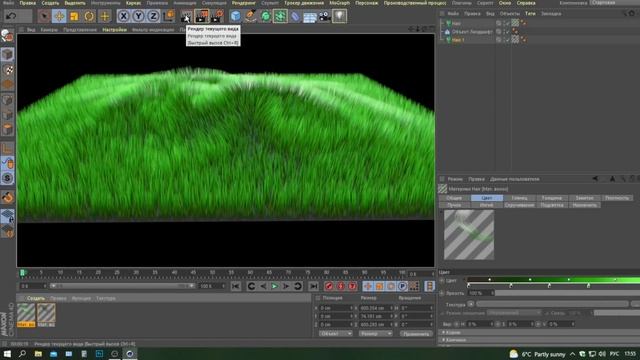Select first hair material thumbnail

(x=26, y=315)
